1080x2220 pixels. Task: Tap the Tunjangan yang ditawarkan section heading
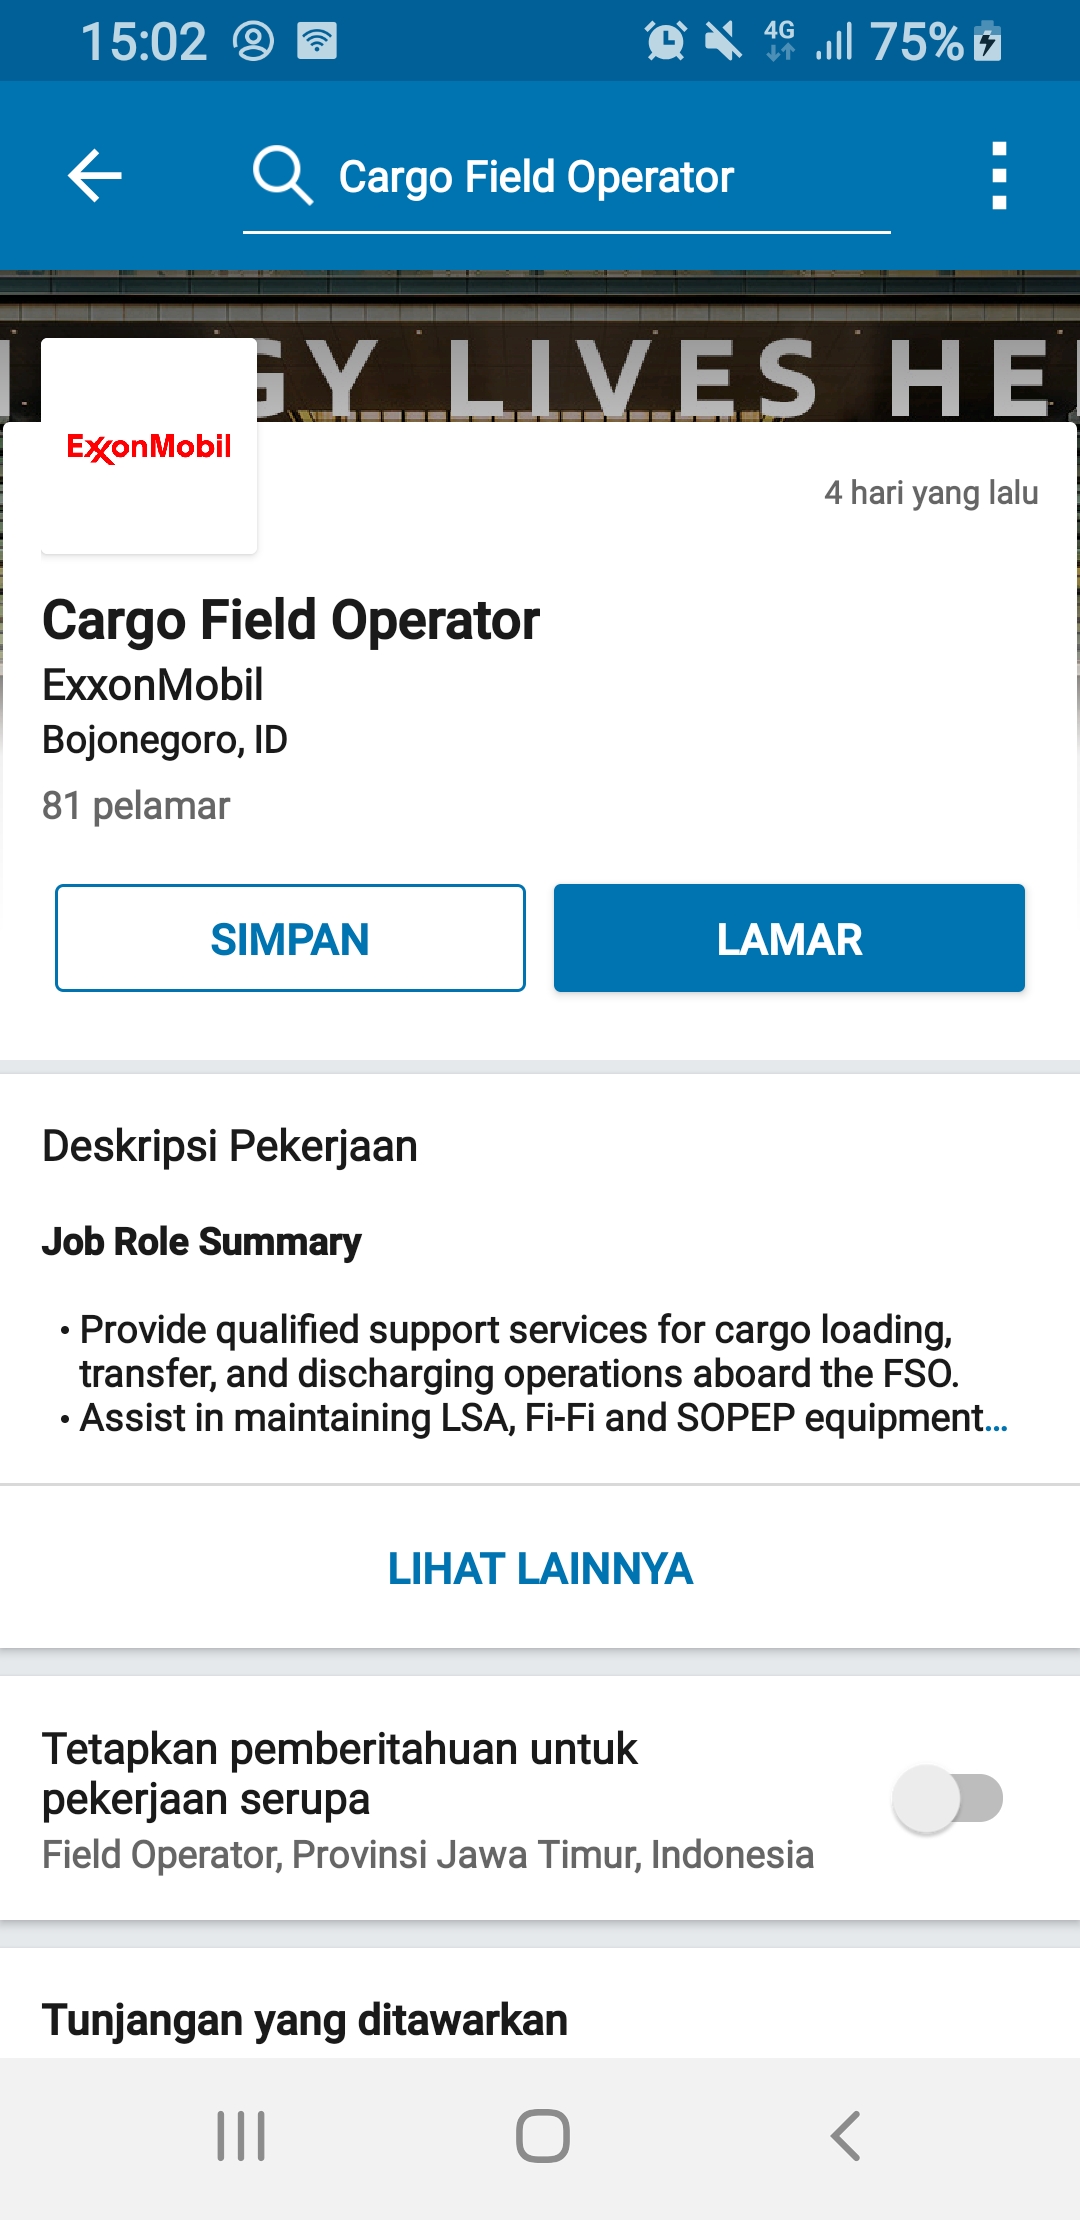click(x=305, y=2019)
